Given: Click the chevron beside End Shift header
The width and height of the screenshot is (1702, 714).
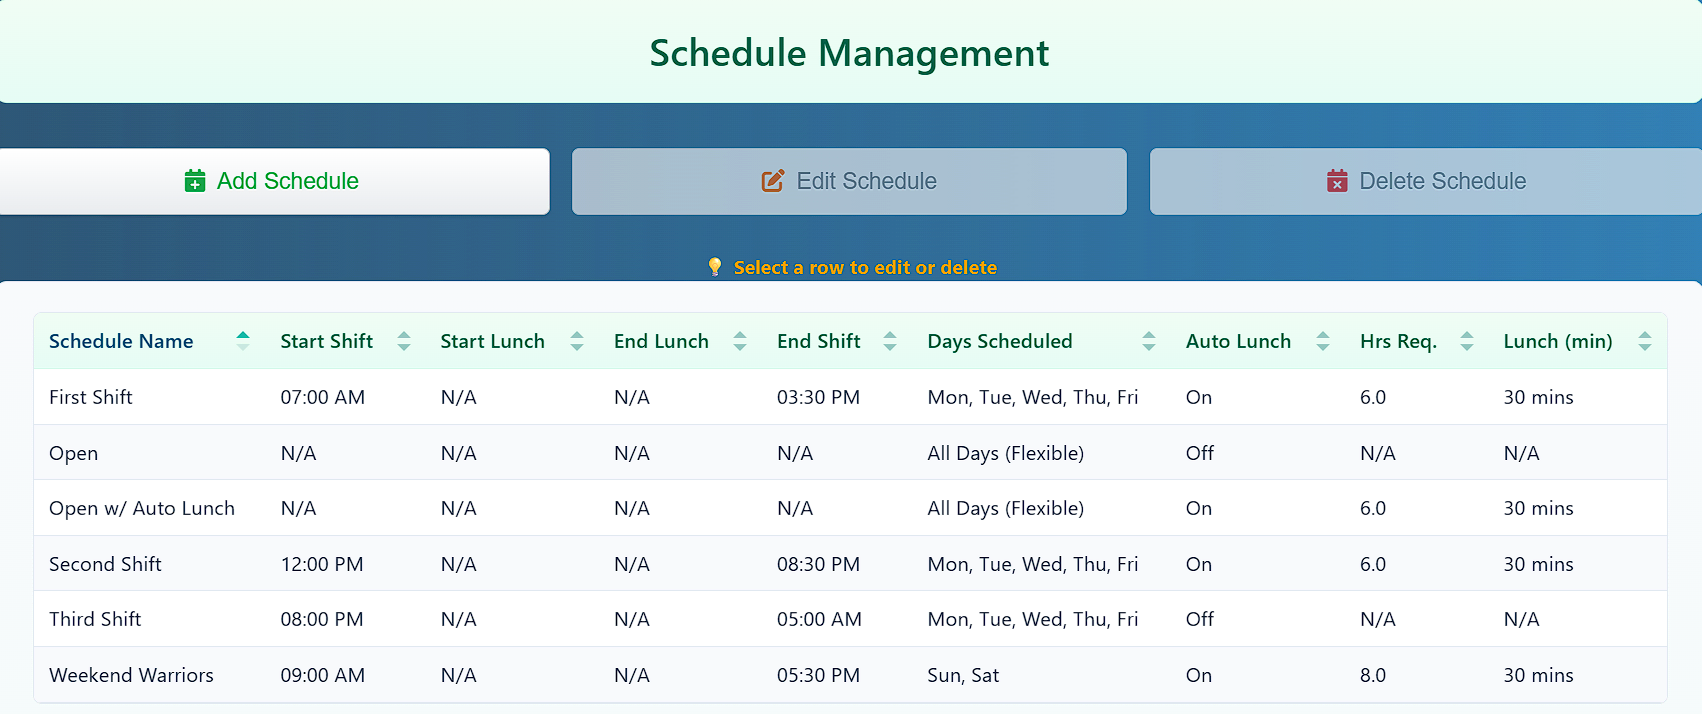Looking at the screenshot, I should (890, 340).
